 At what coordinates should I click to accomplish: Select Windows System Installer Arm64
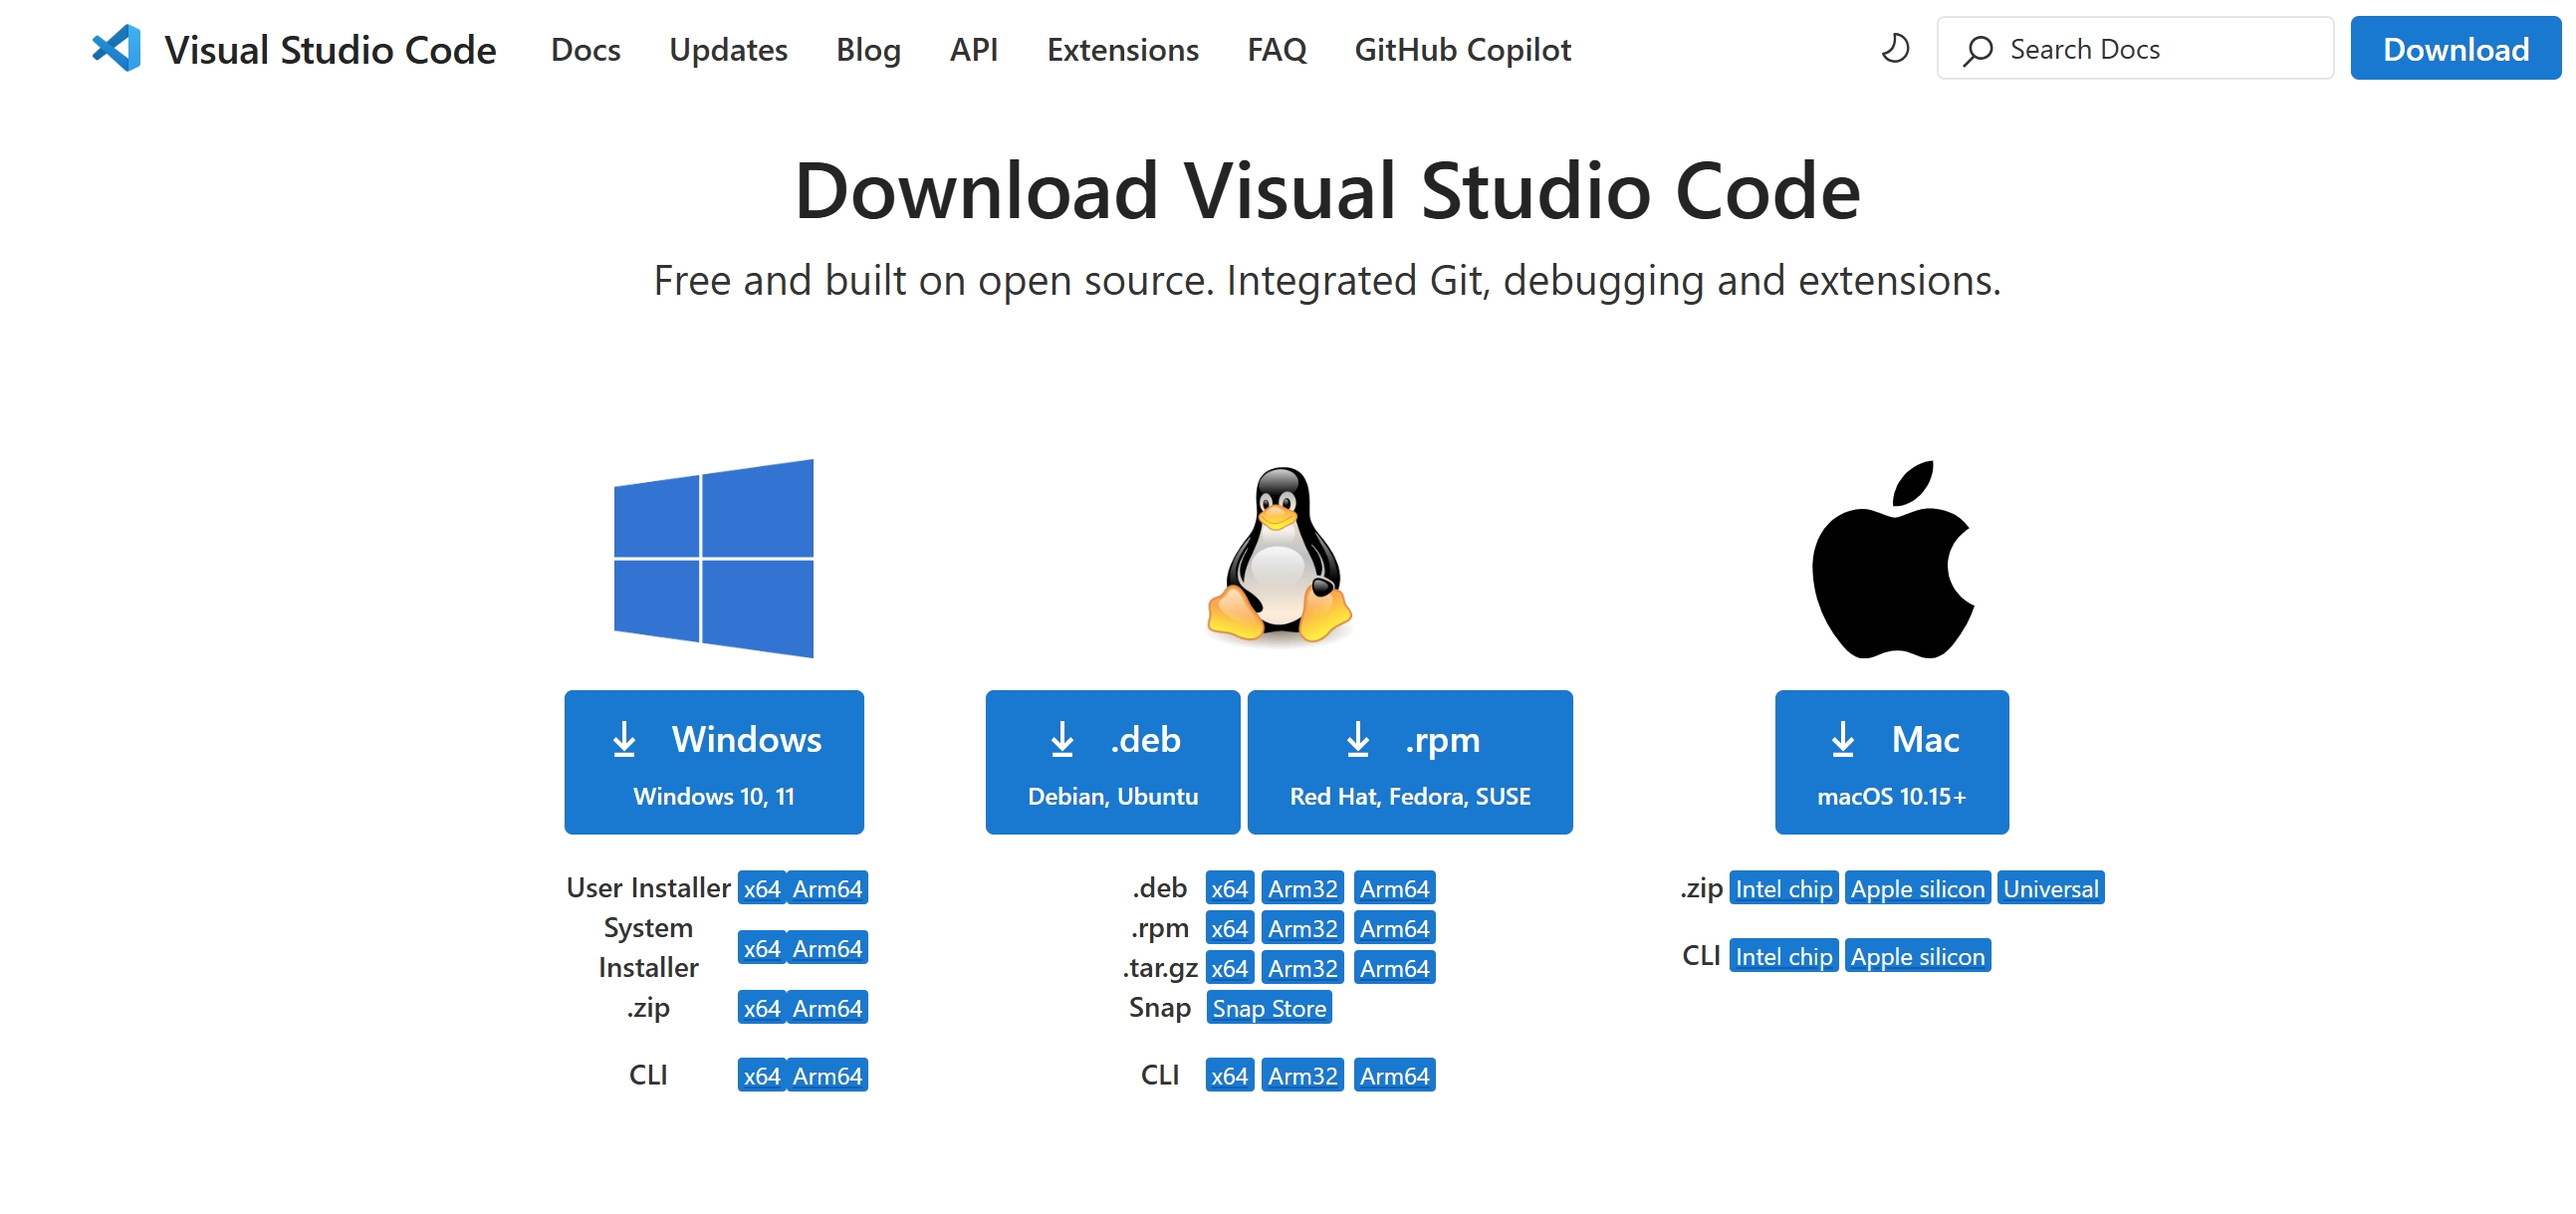pos(827,948)
